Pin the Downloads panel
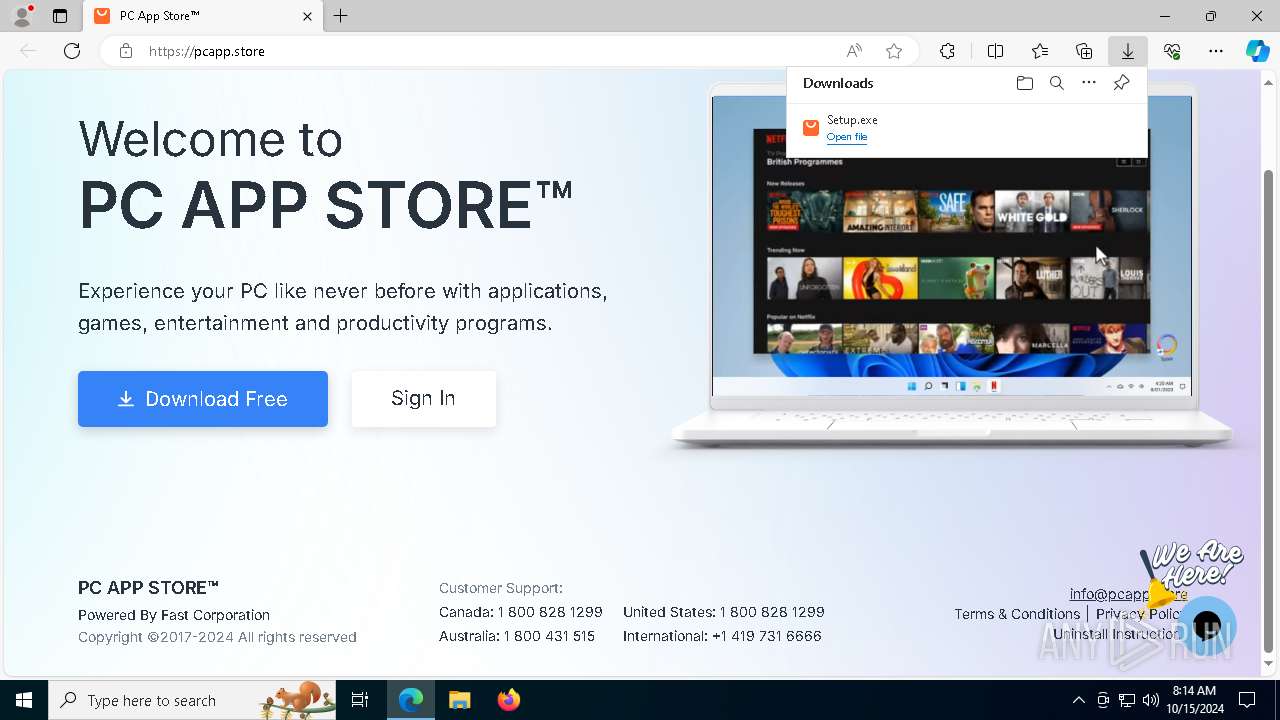The image size is (1280, 720). (1121, 83)
